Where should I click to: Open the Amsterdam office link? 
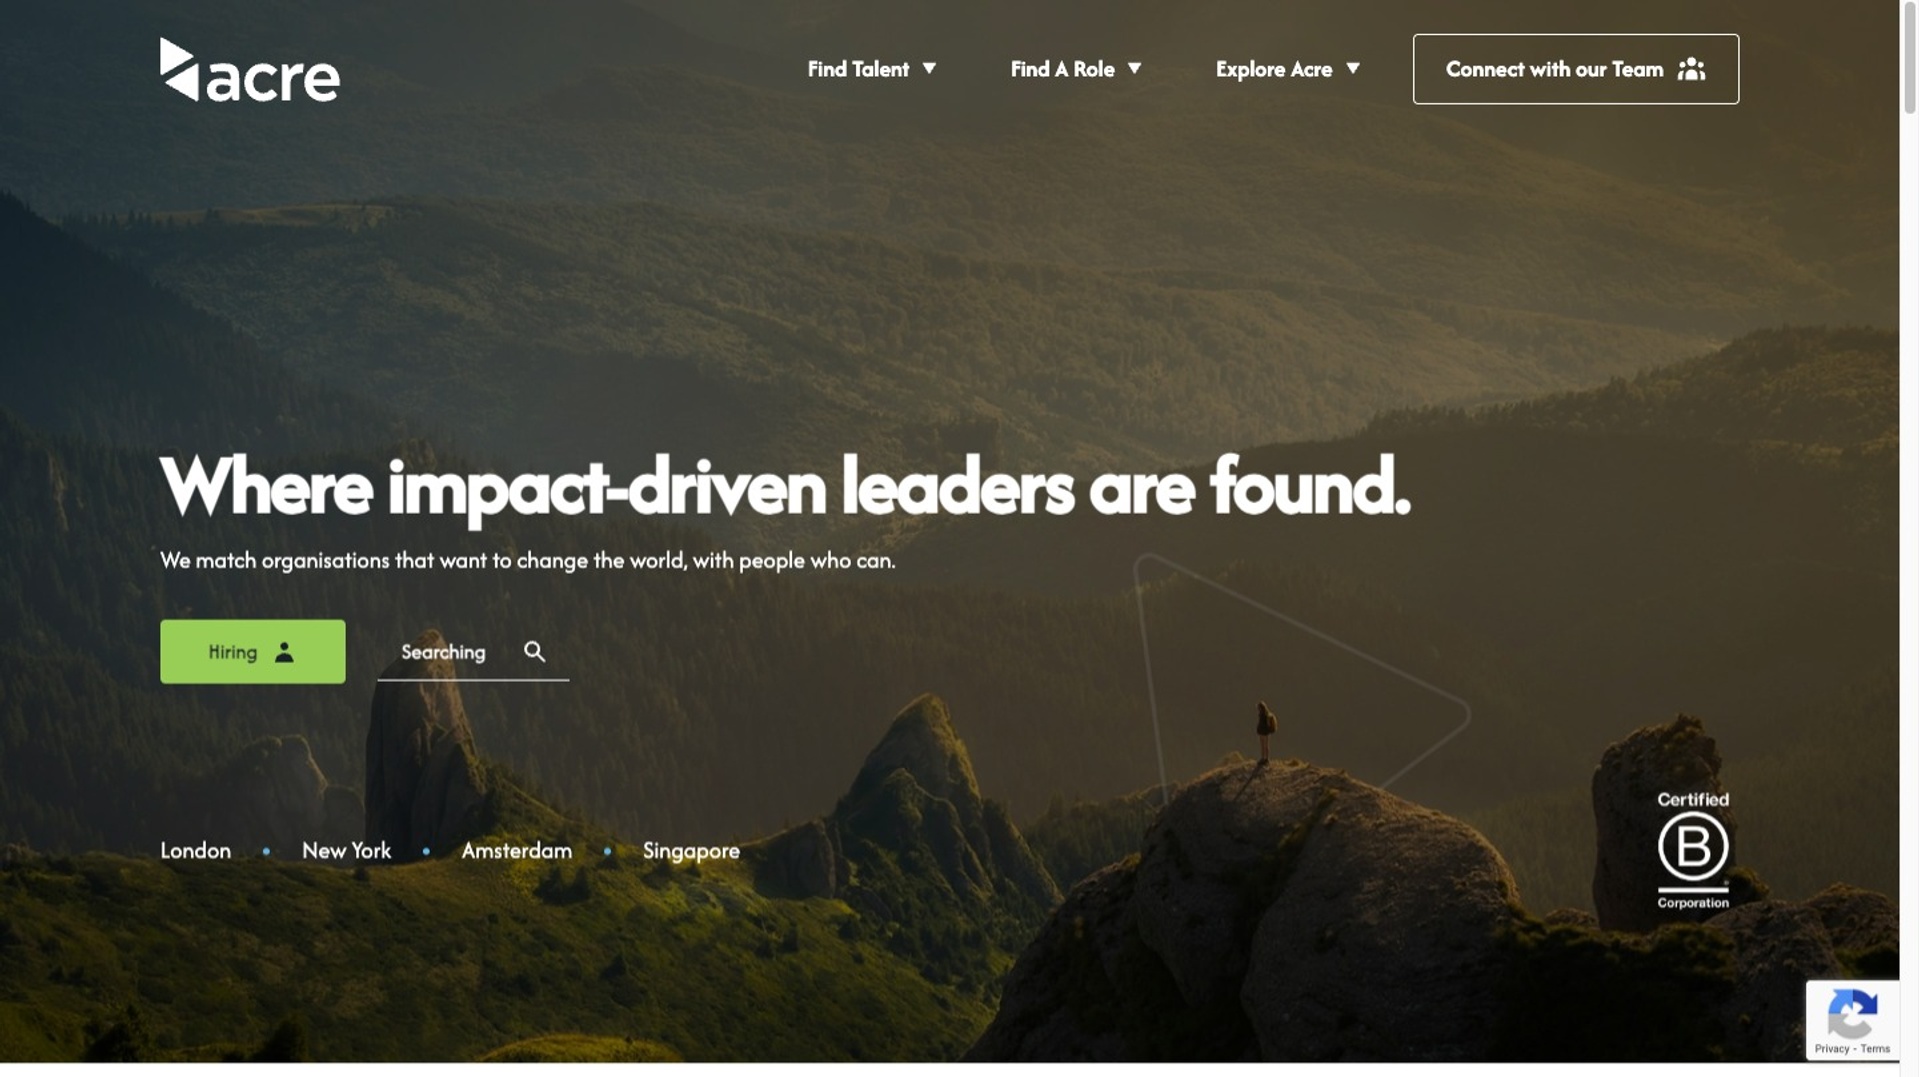[517, 851]
